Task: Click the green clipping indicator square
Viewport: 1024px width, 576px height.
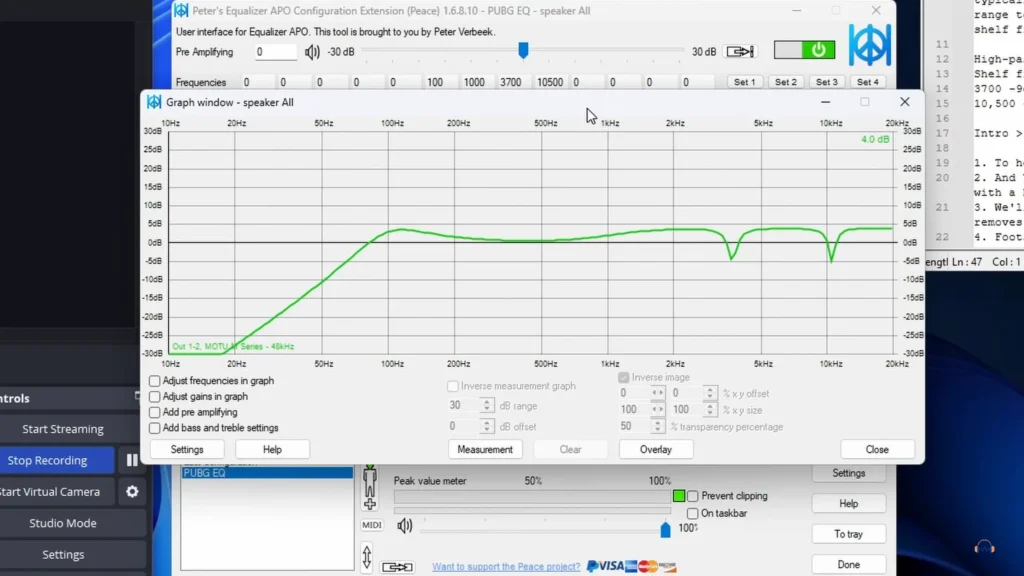Action: pos(679,496)
